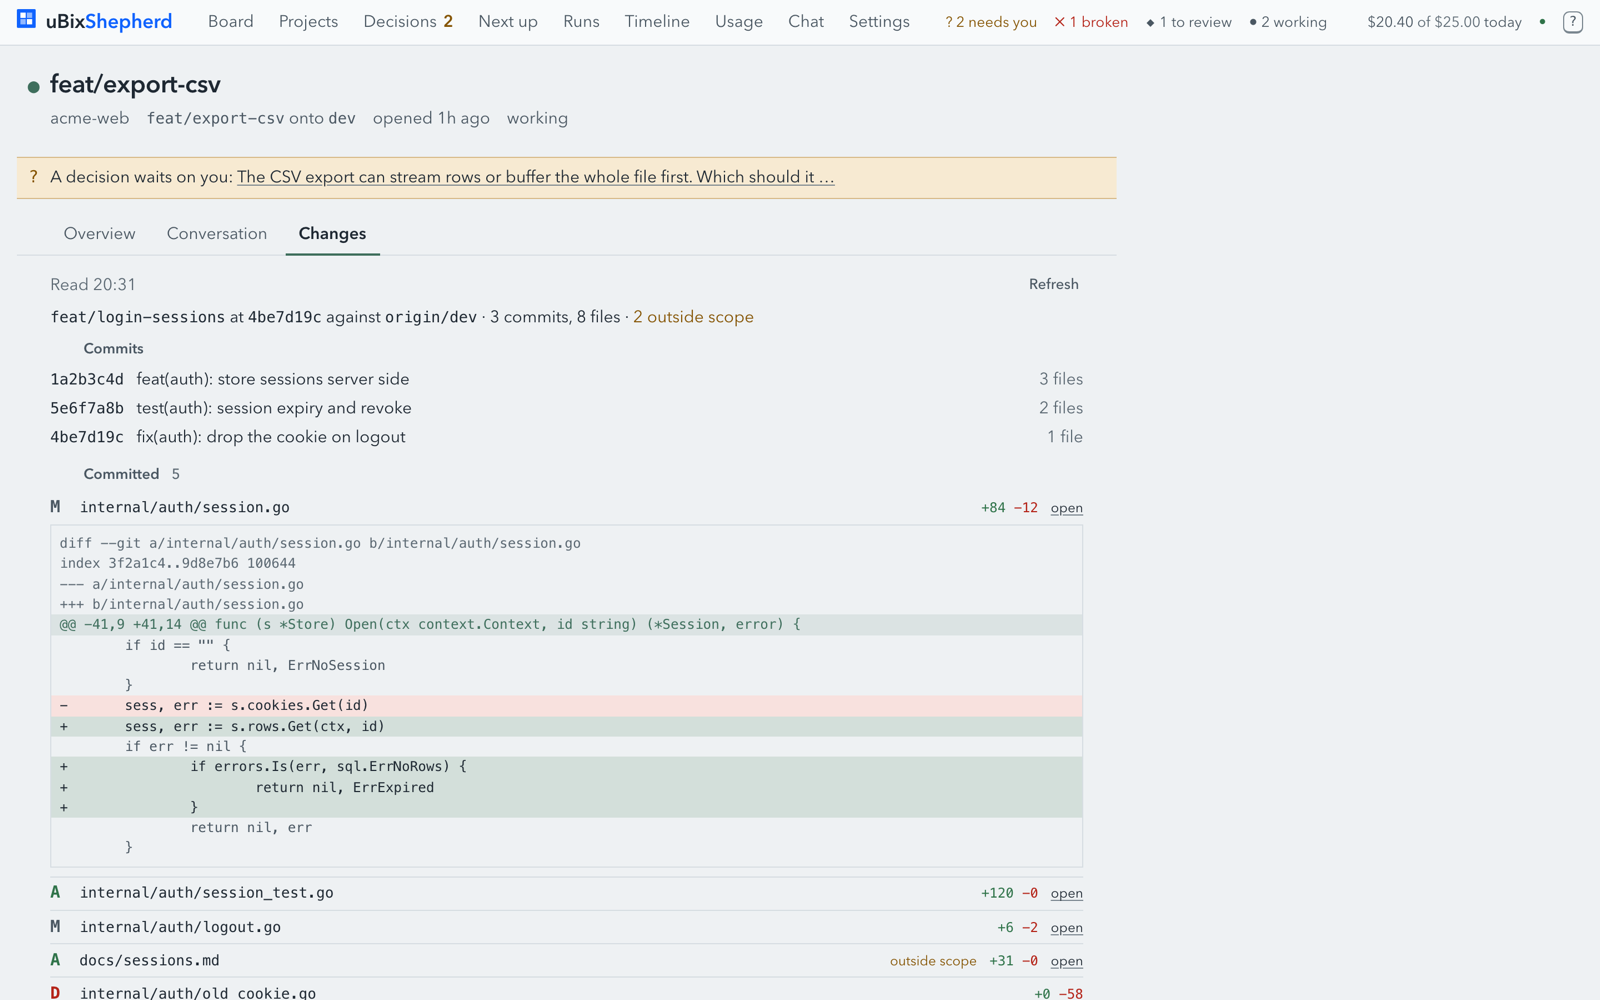Select commit 1a2b3c4d store sessions server side
This screenshot has width=1600, height=1000.
[566, 379]
